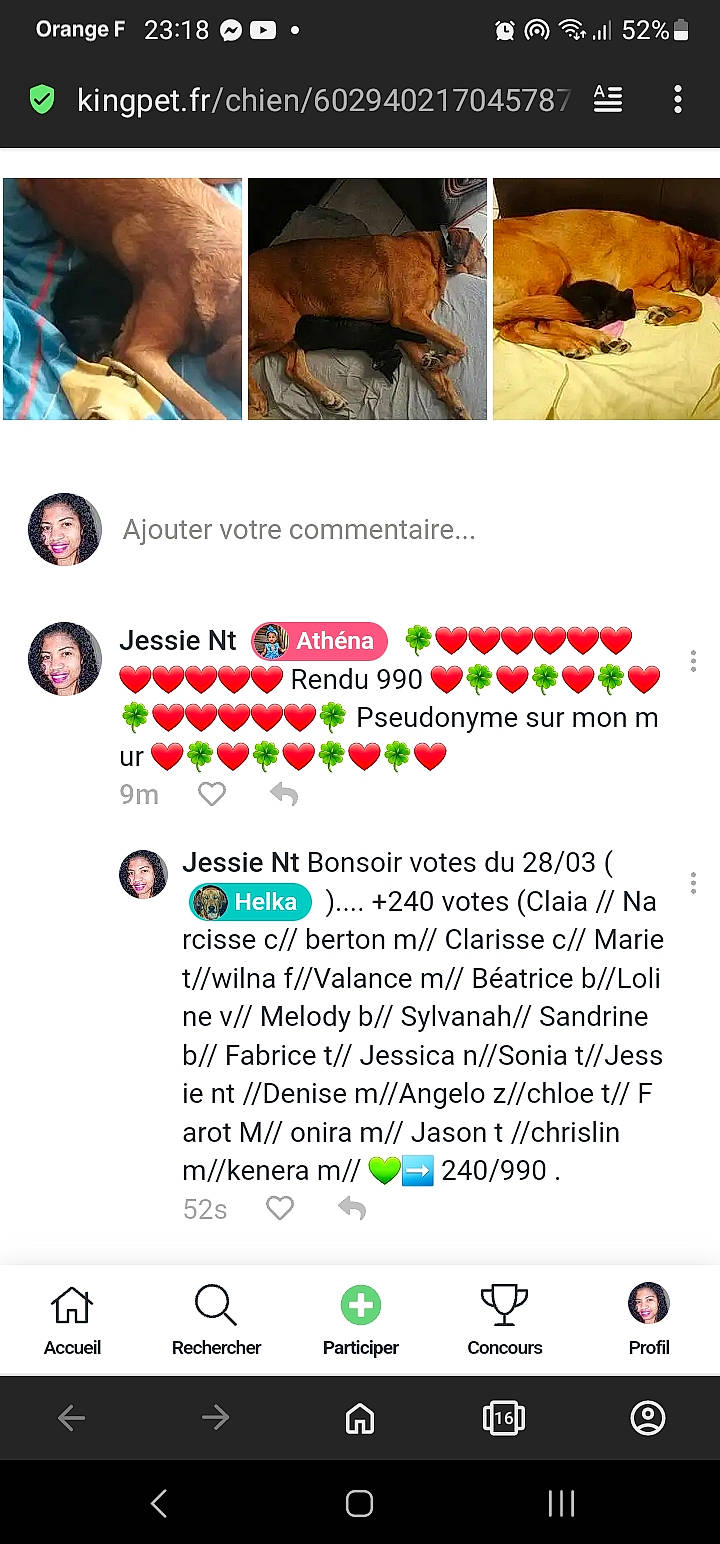Open the Rechercher search tab
Screen dimensions: 720x1544
[216, 1320]
